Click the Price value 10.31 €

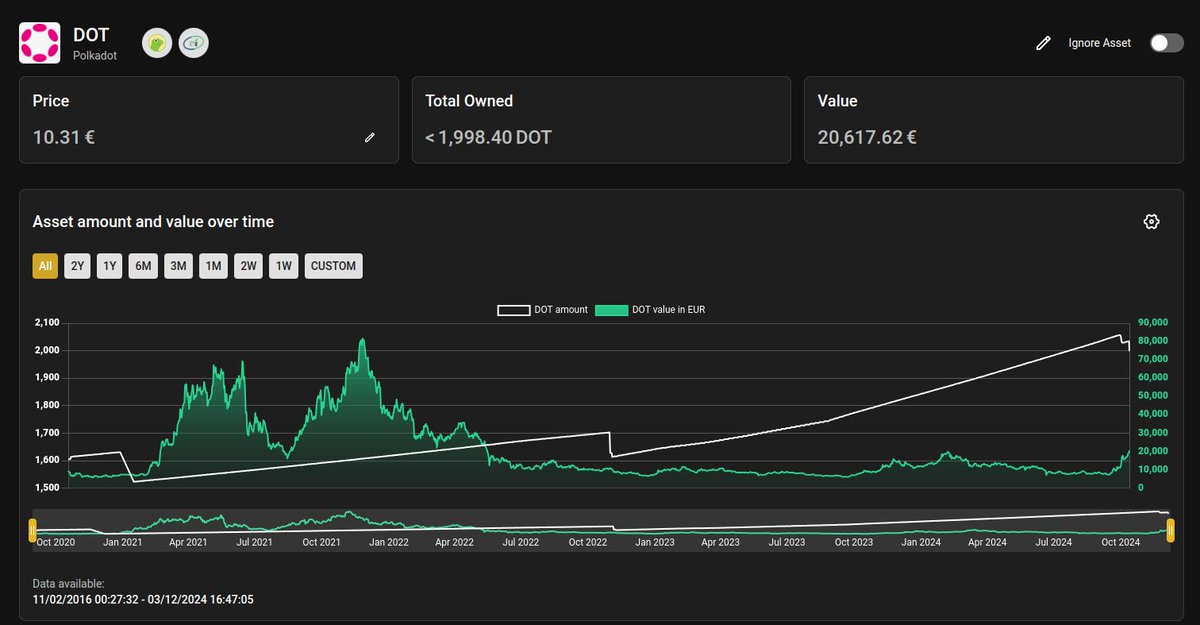pos(64,137)
